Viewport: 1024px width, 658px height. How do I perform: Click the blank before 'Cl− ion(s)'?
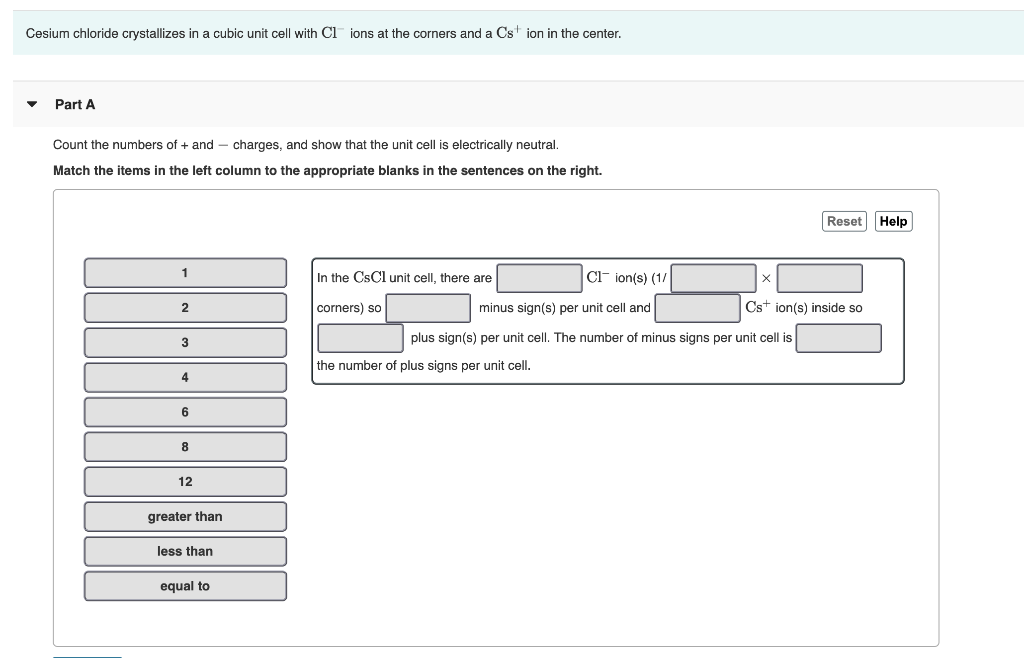(x=539, y=277)
